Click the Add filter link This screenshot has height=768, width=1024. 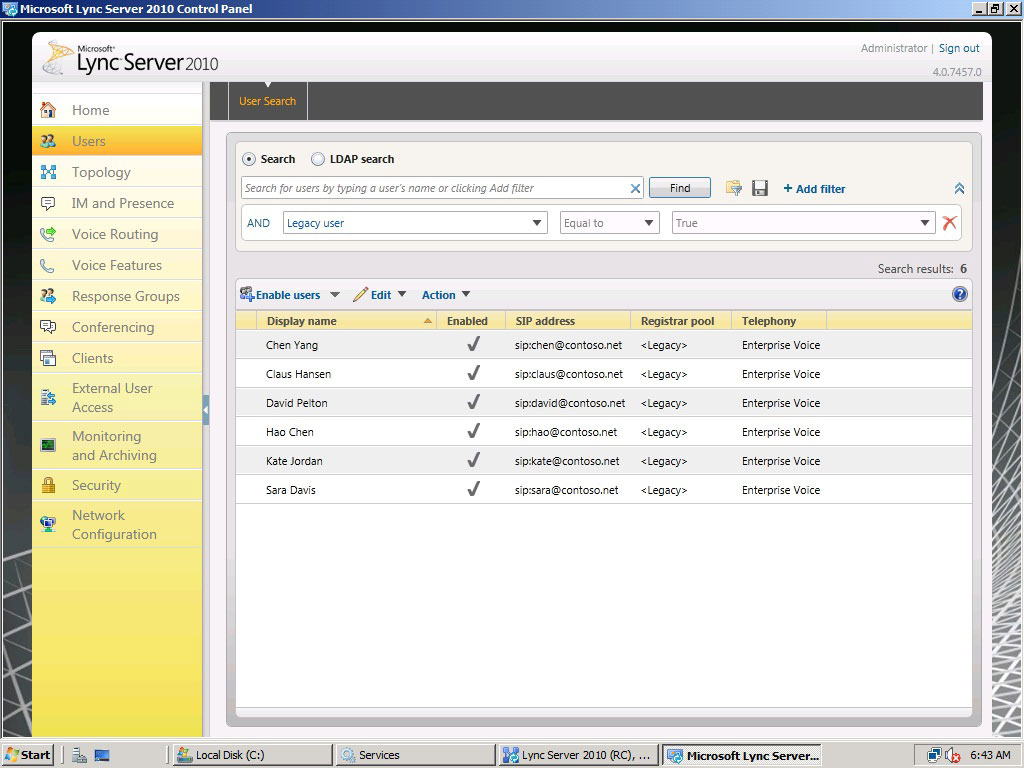(814, 189)
